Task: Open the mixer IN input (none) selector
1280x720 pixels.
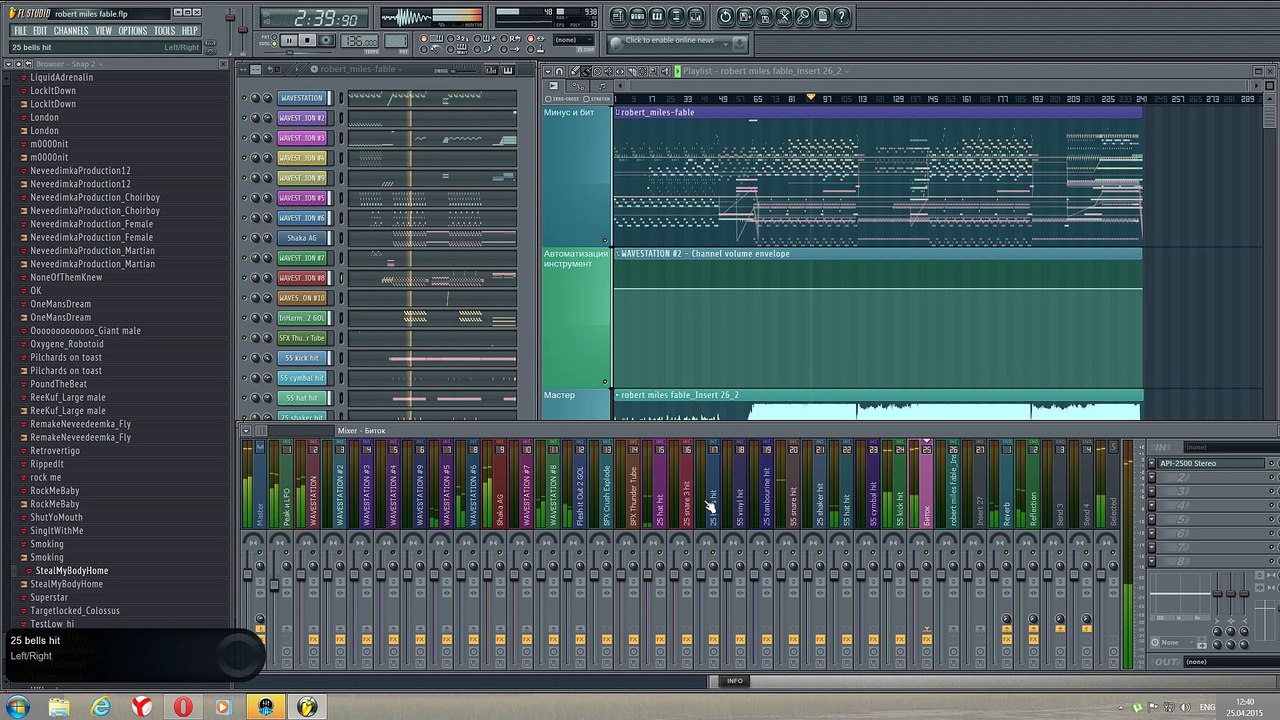Action: pos(1231,447)
